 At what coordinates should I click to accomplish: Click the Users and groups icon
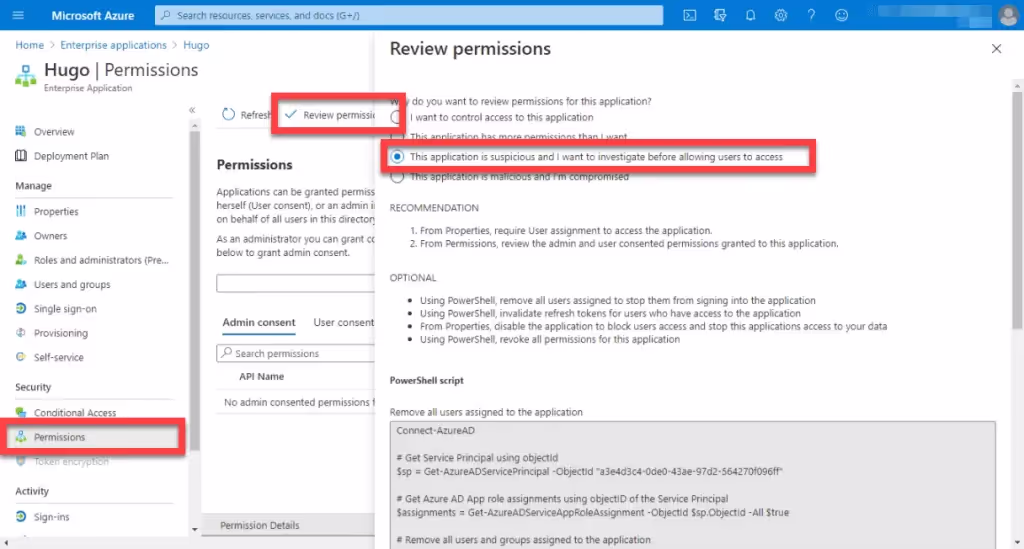pos(21,284)
